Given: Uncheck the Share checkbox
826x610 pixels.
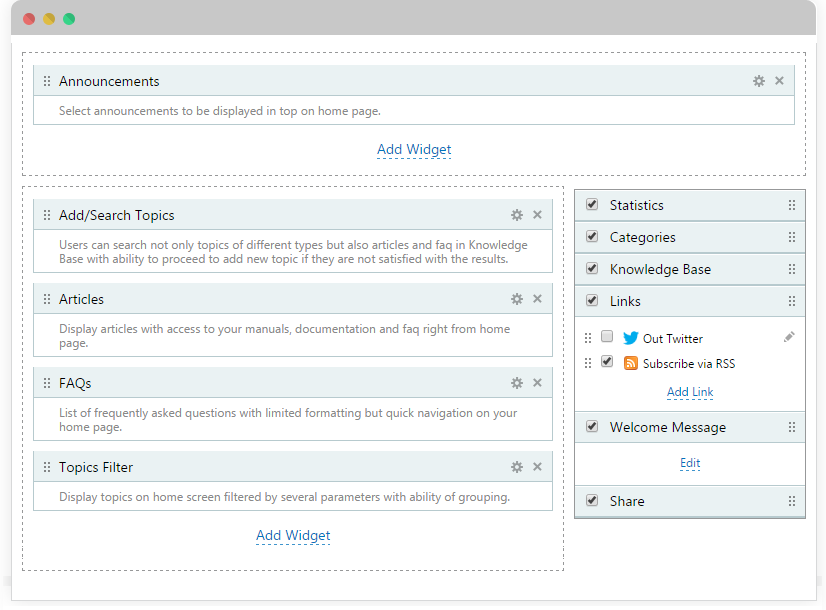Looking at the screenshot, I should click(x=592, y=500).
